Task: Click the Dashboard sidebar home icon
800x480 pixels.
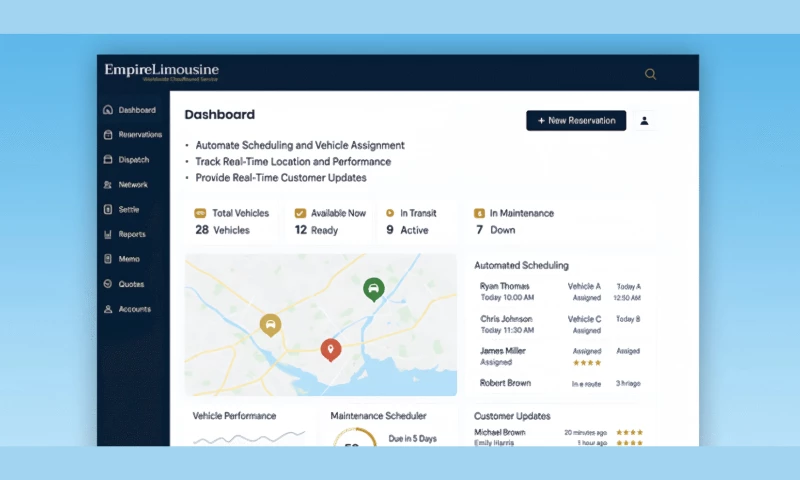Action: coord(108,110)
